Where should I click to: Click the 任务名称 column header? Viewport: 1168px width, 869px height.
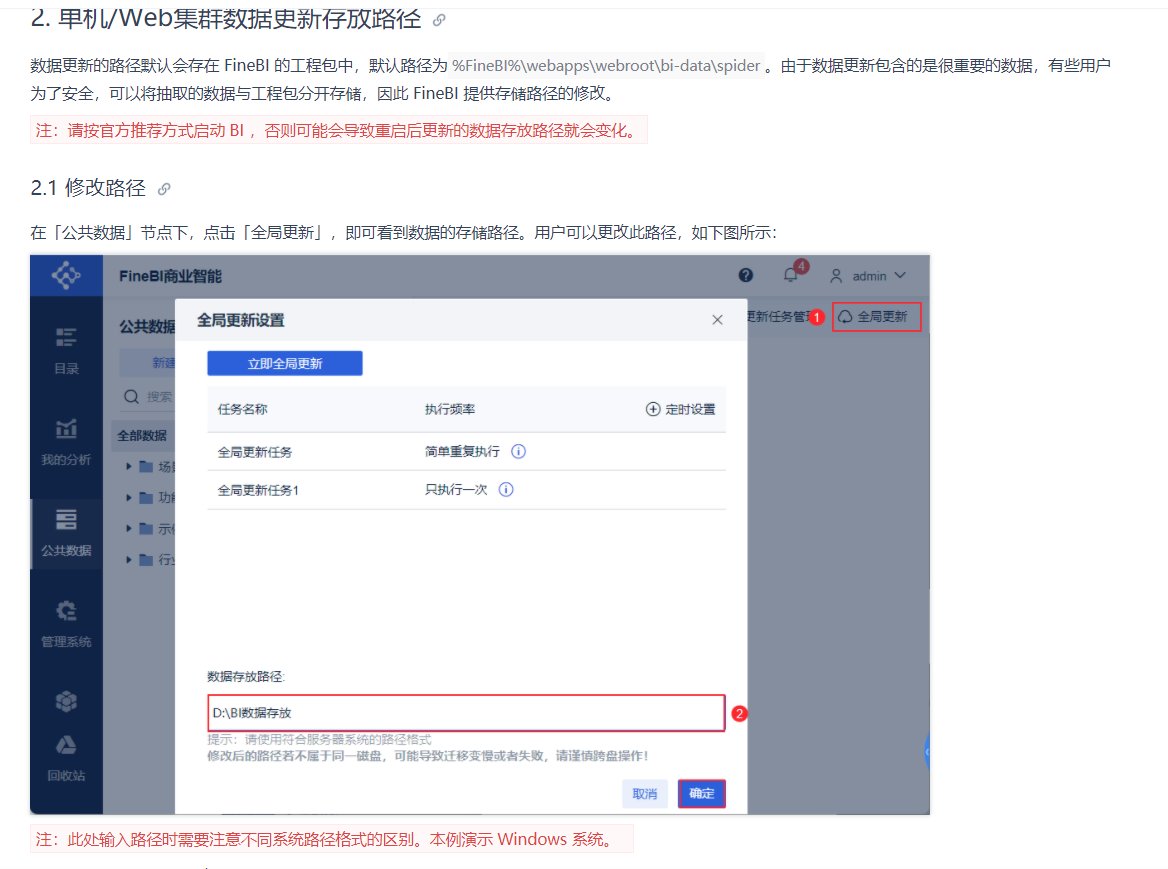click(242, 410)
